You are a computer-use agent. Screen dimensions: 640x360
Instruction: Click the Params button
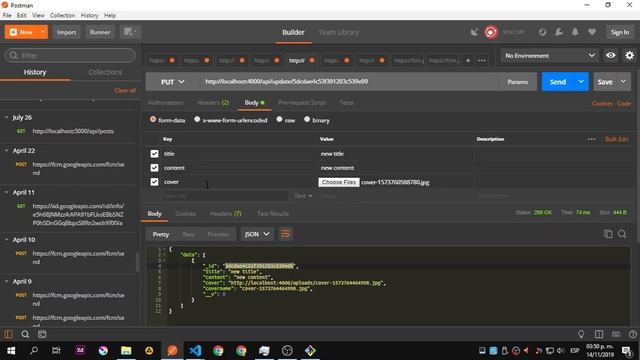(518, 82)
